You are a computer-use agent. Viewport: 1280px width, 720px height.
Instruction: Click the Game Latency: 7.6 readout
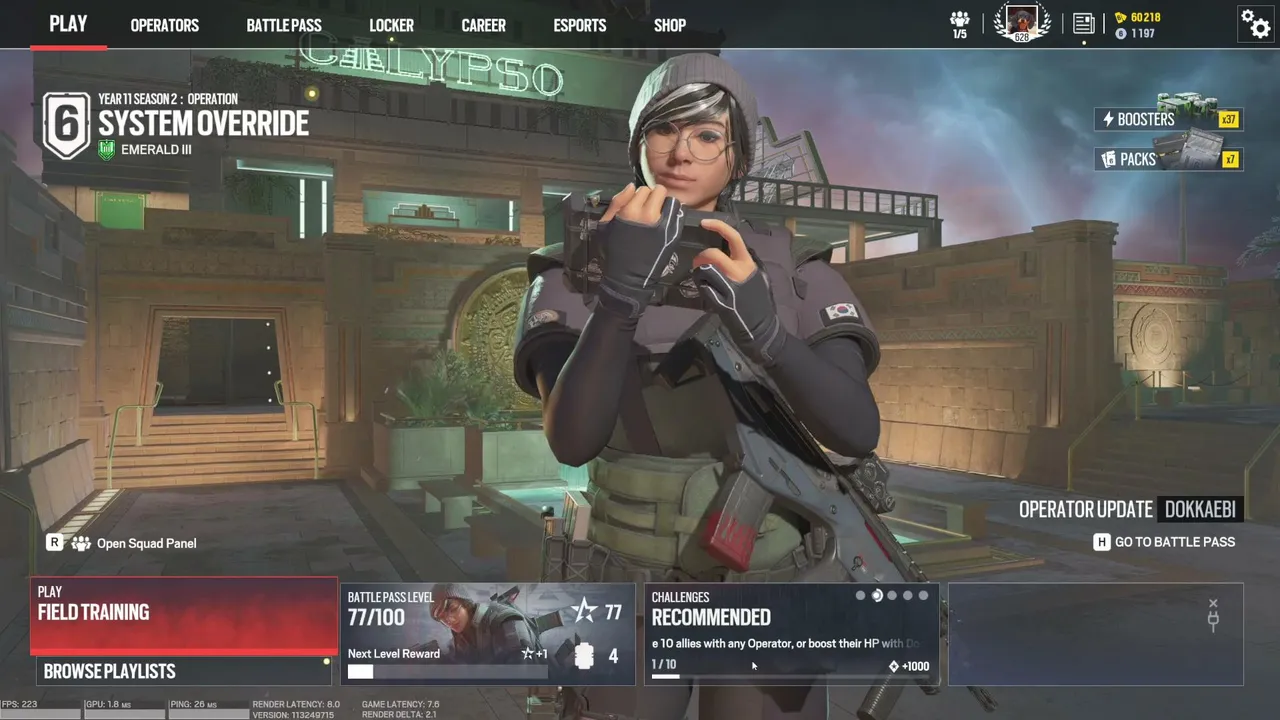(400, 704)
